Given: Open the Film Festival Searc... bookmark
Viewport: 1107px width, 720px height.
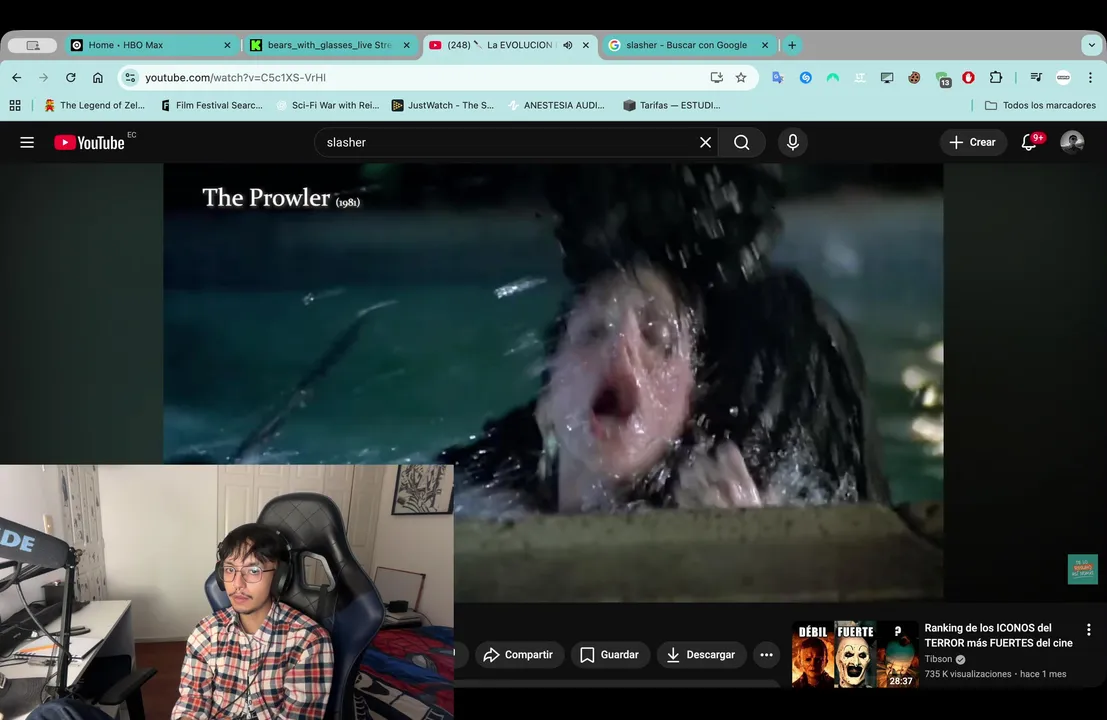Looking at the screenshot, I should 213,105.
